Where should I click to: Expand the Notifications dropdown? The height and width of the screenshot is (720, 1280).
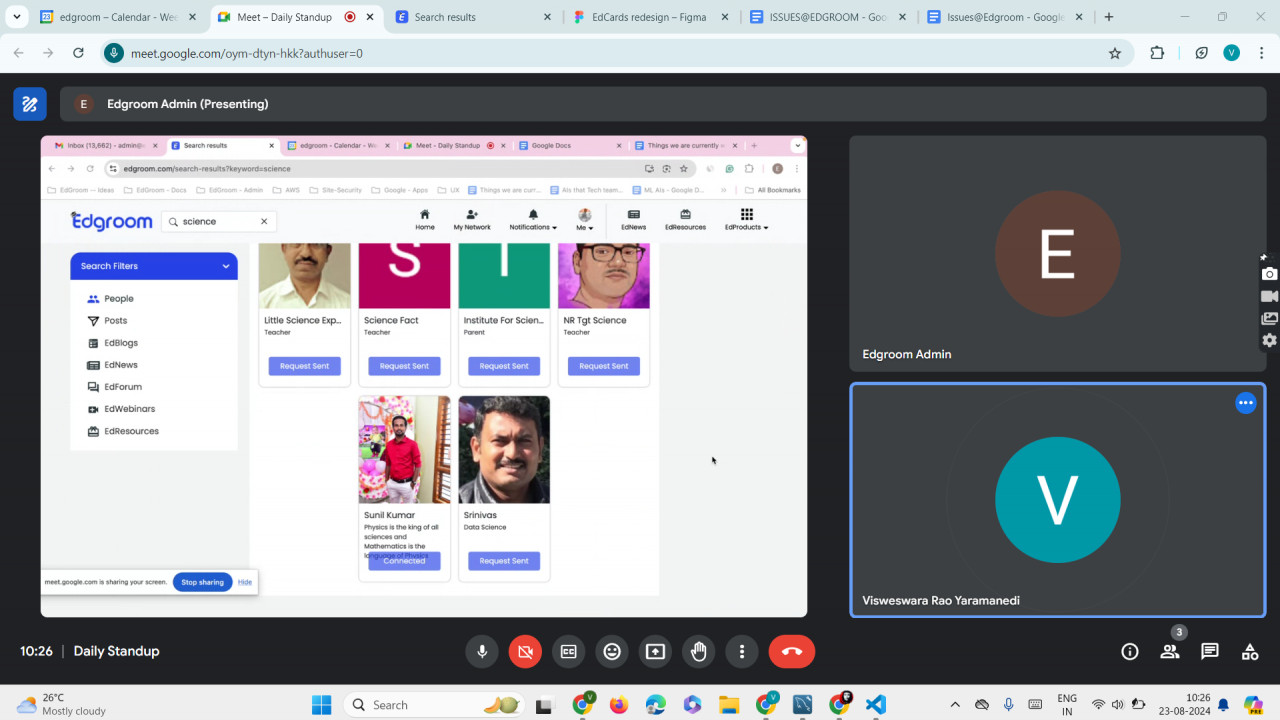click(533, 220)
